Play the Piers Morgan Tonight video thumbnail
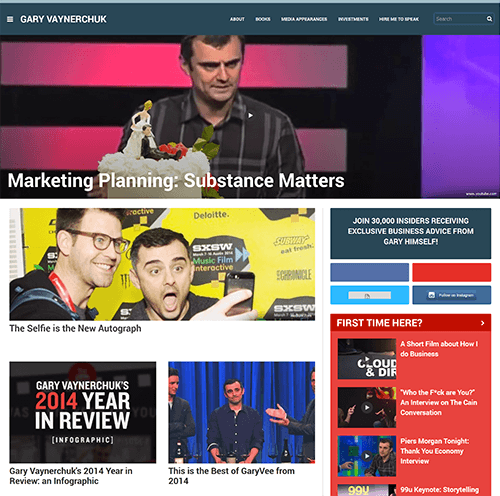This screenshot has height=496, width=500. pyautogui.click(x=367, y=456)
